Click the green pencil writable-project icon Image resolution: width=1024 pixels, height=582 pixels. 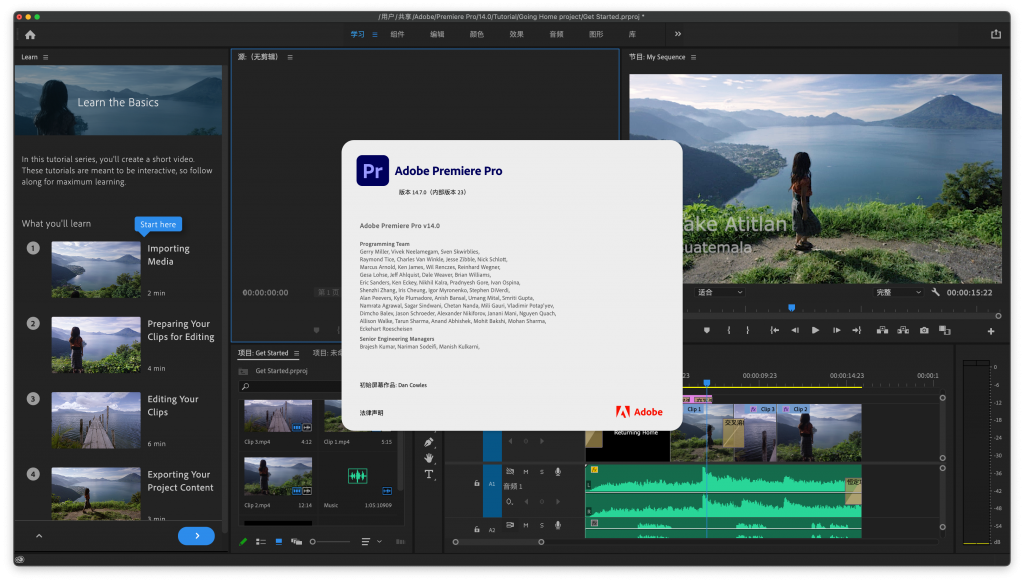tap(243, 542)
